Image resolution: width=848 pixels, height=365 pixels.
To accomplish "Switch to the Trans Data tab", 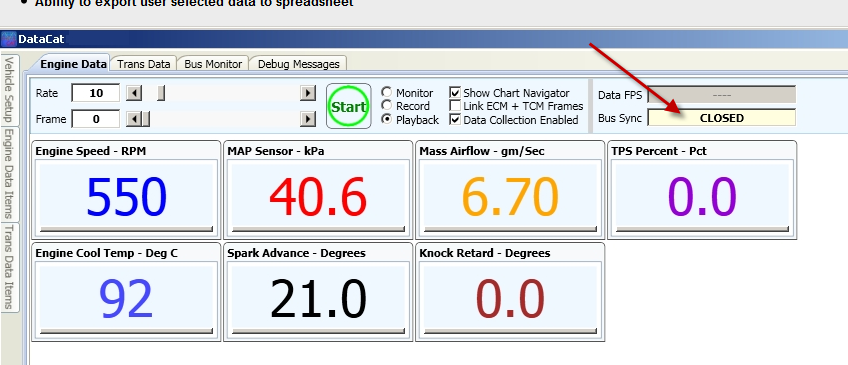I will click(143, 64).
